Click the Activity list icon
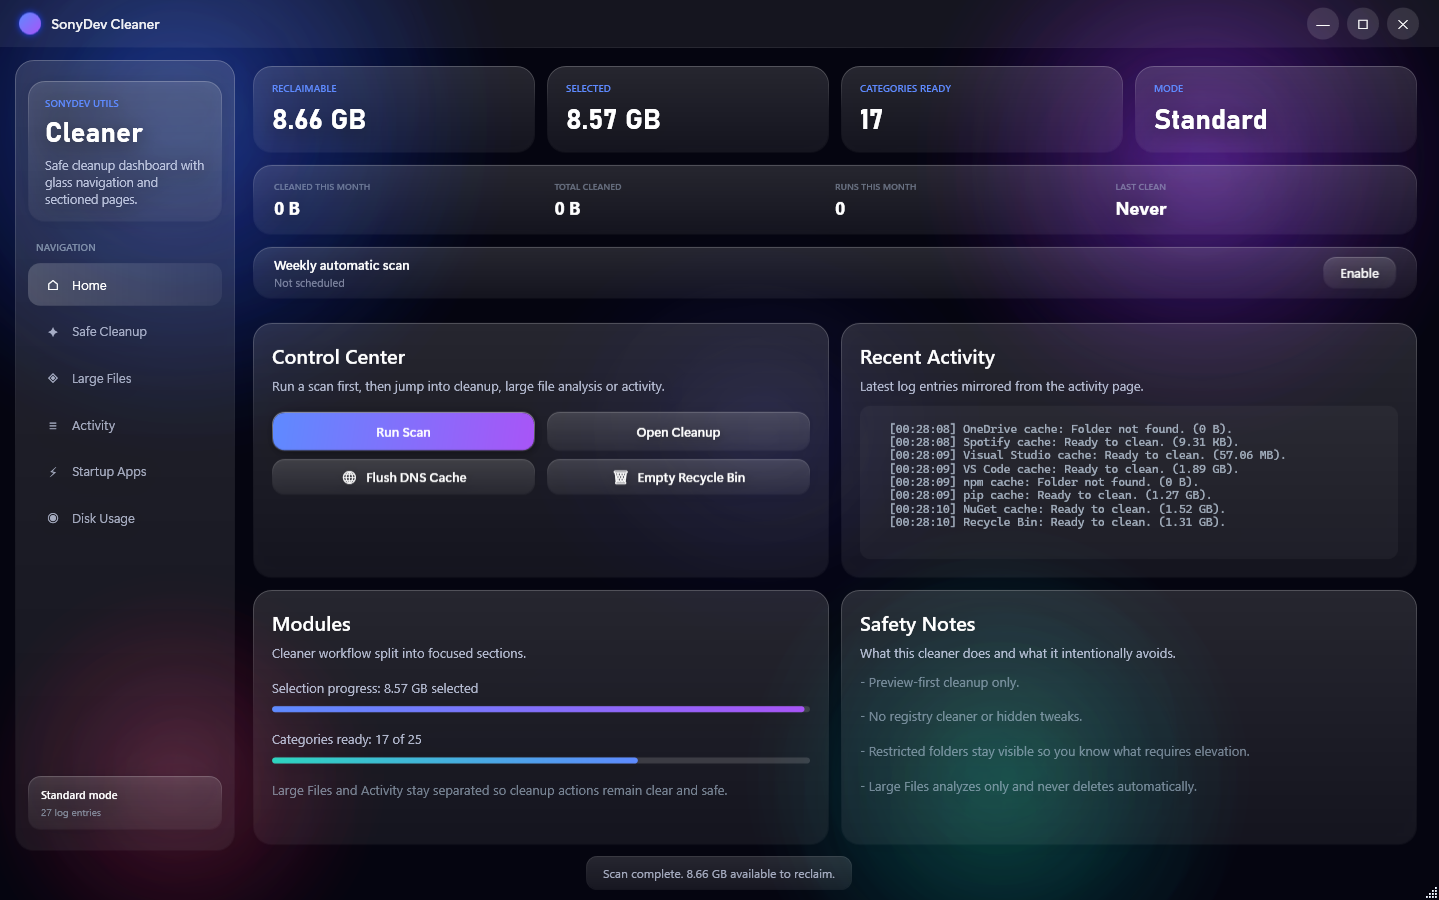Screen dimensions: 1439x900 (53, 425)
